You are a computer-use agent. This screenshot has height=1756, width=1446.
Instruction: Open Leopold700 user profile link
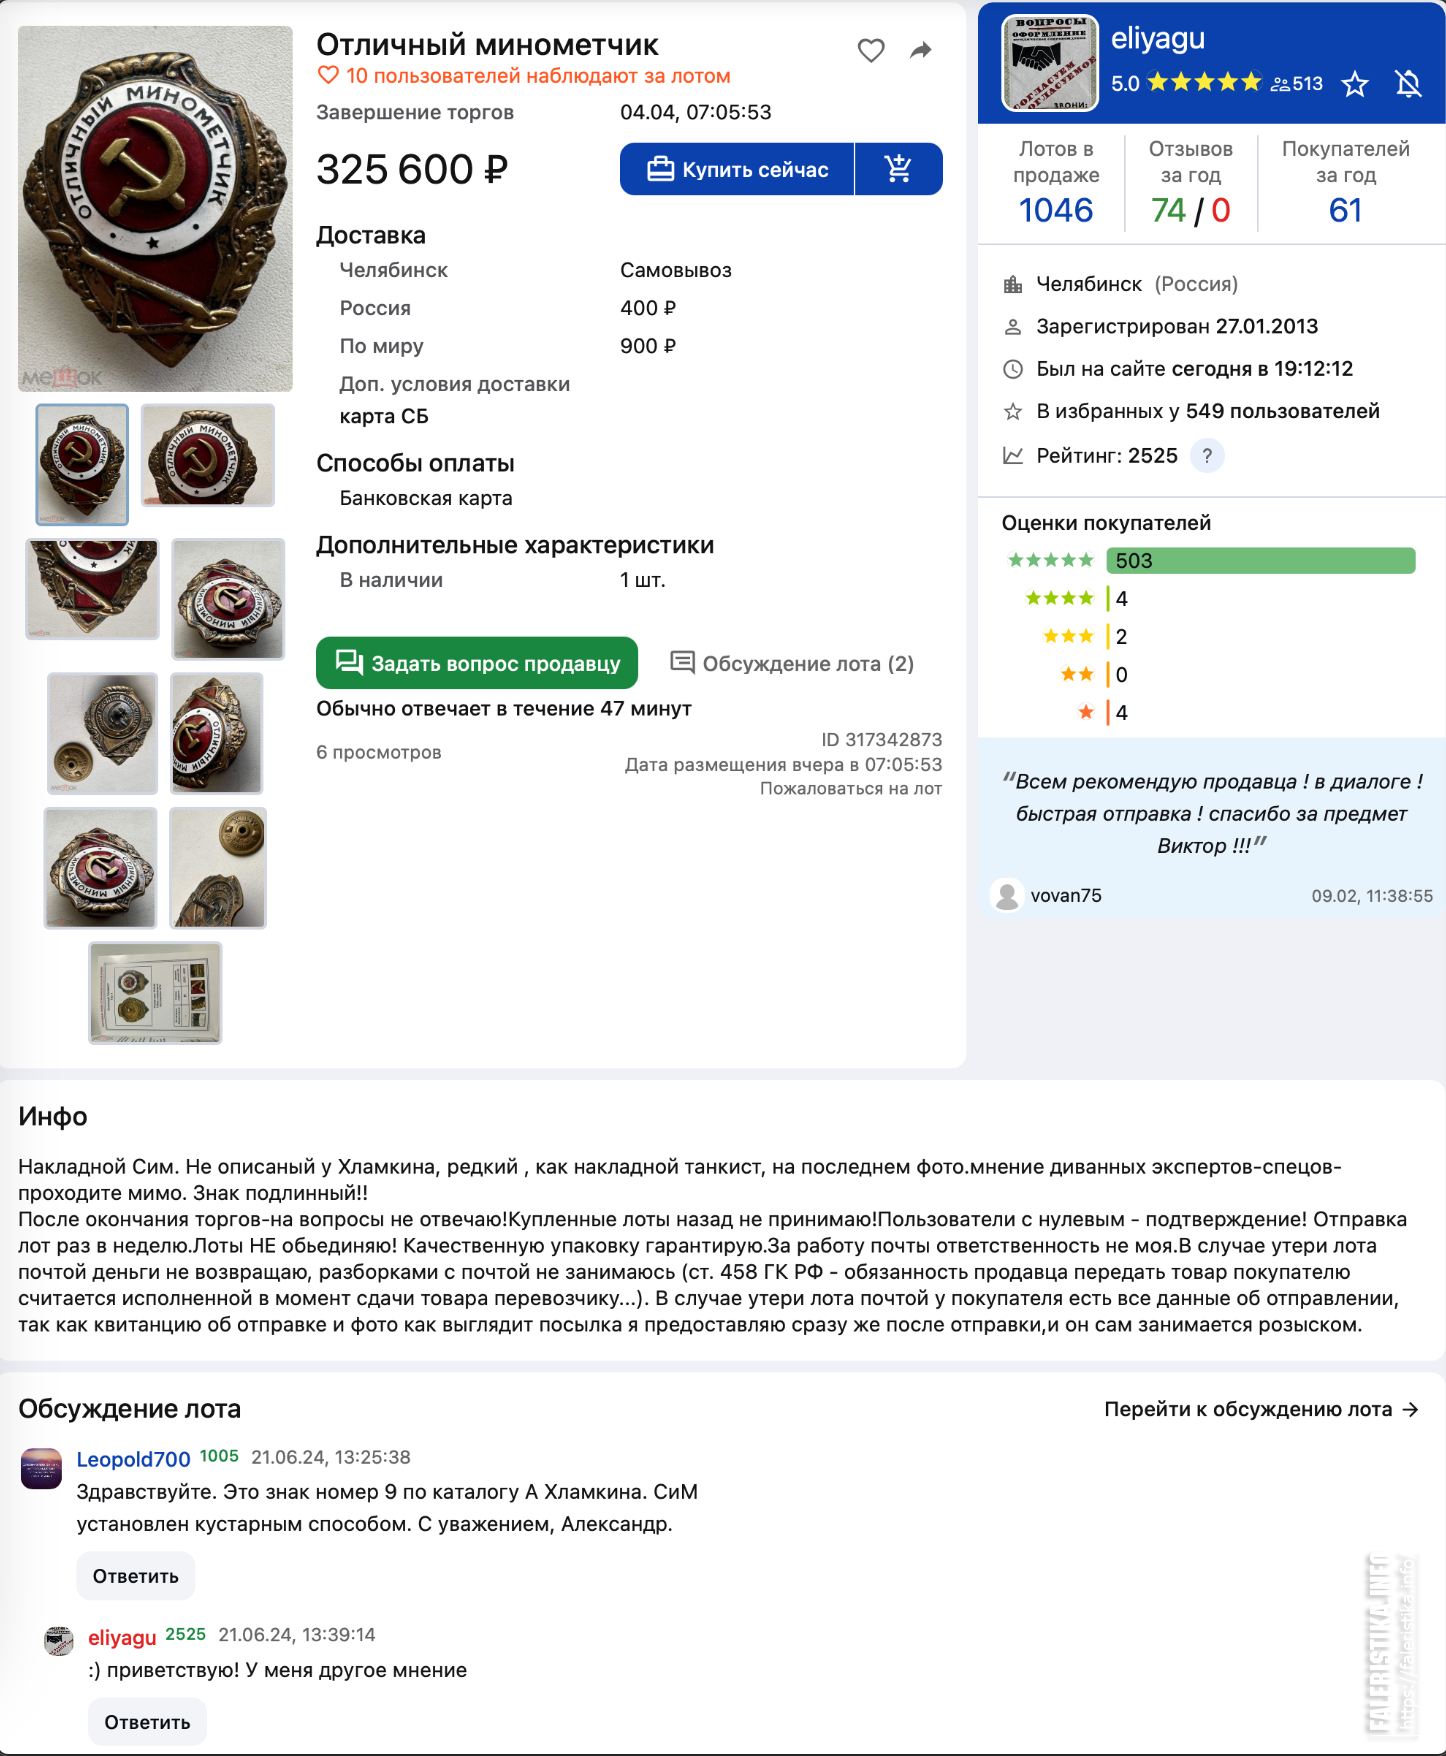[x=133, y=1459]
